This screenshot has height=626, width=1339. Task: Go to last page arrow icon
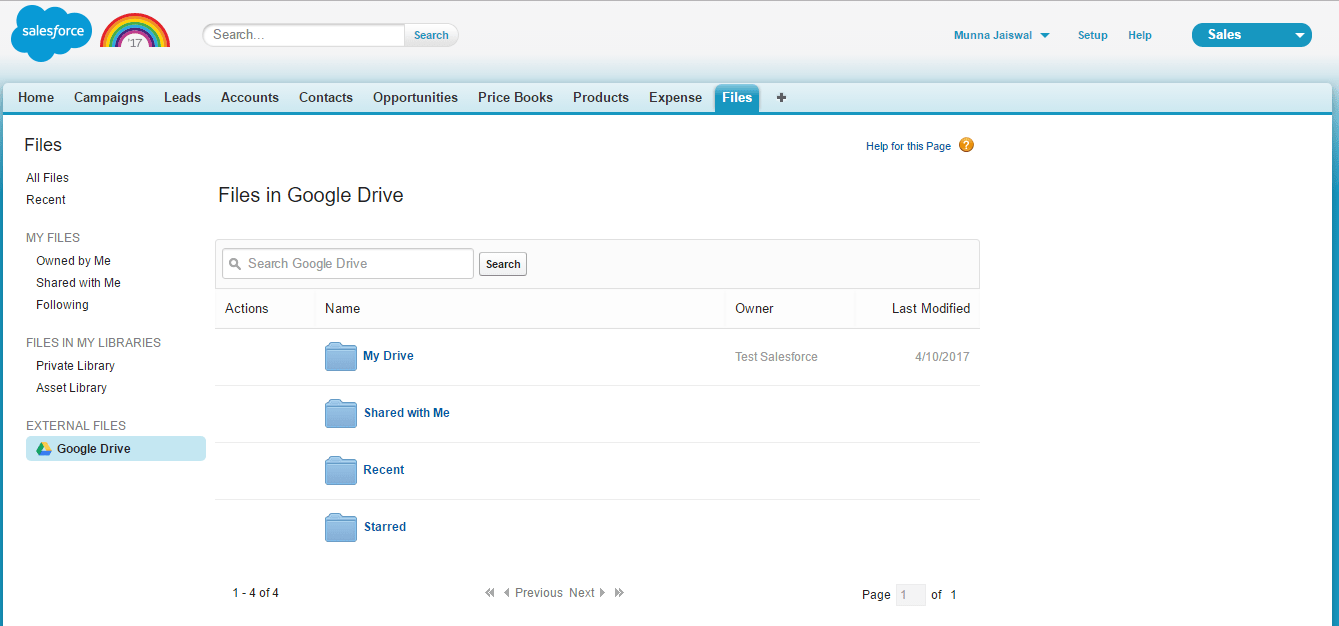click(x=619, y=593)
